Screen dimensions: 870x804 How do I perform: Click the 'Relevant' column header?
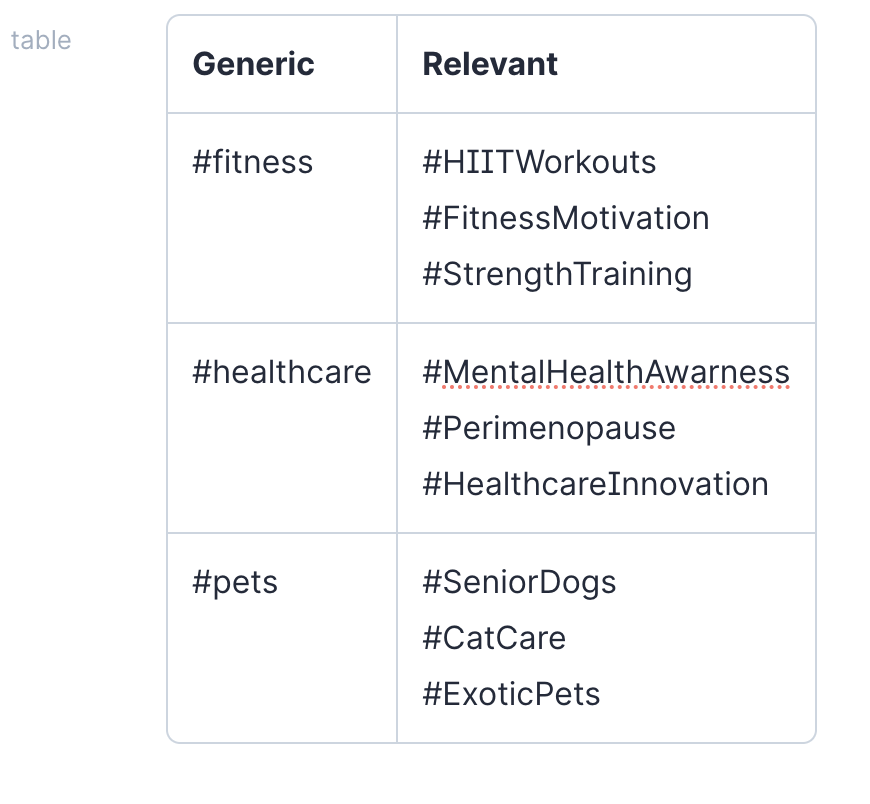tap(490, 64)
